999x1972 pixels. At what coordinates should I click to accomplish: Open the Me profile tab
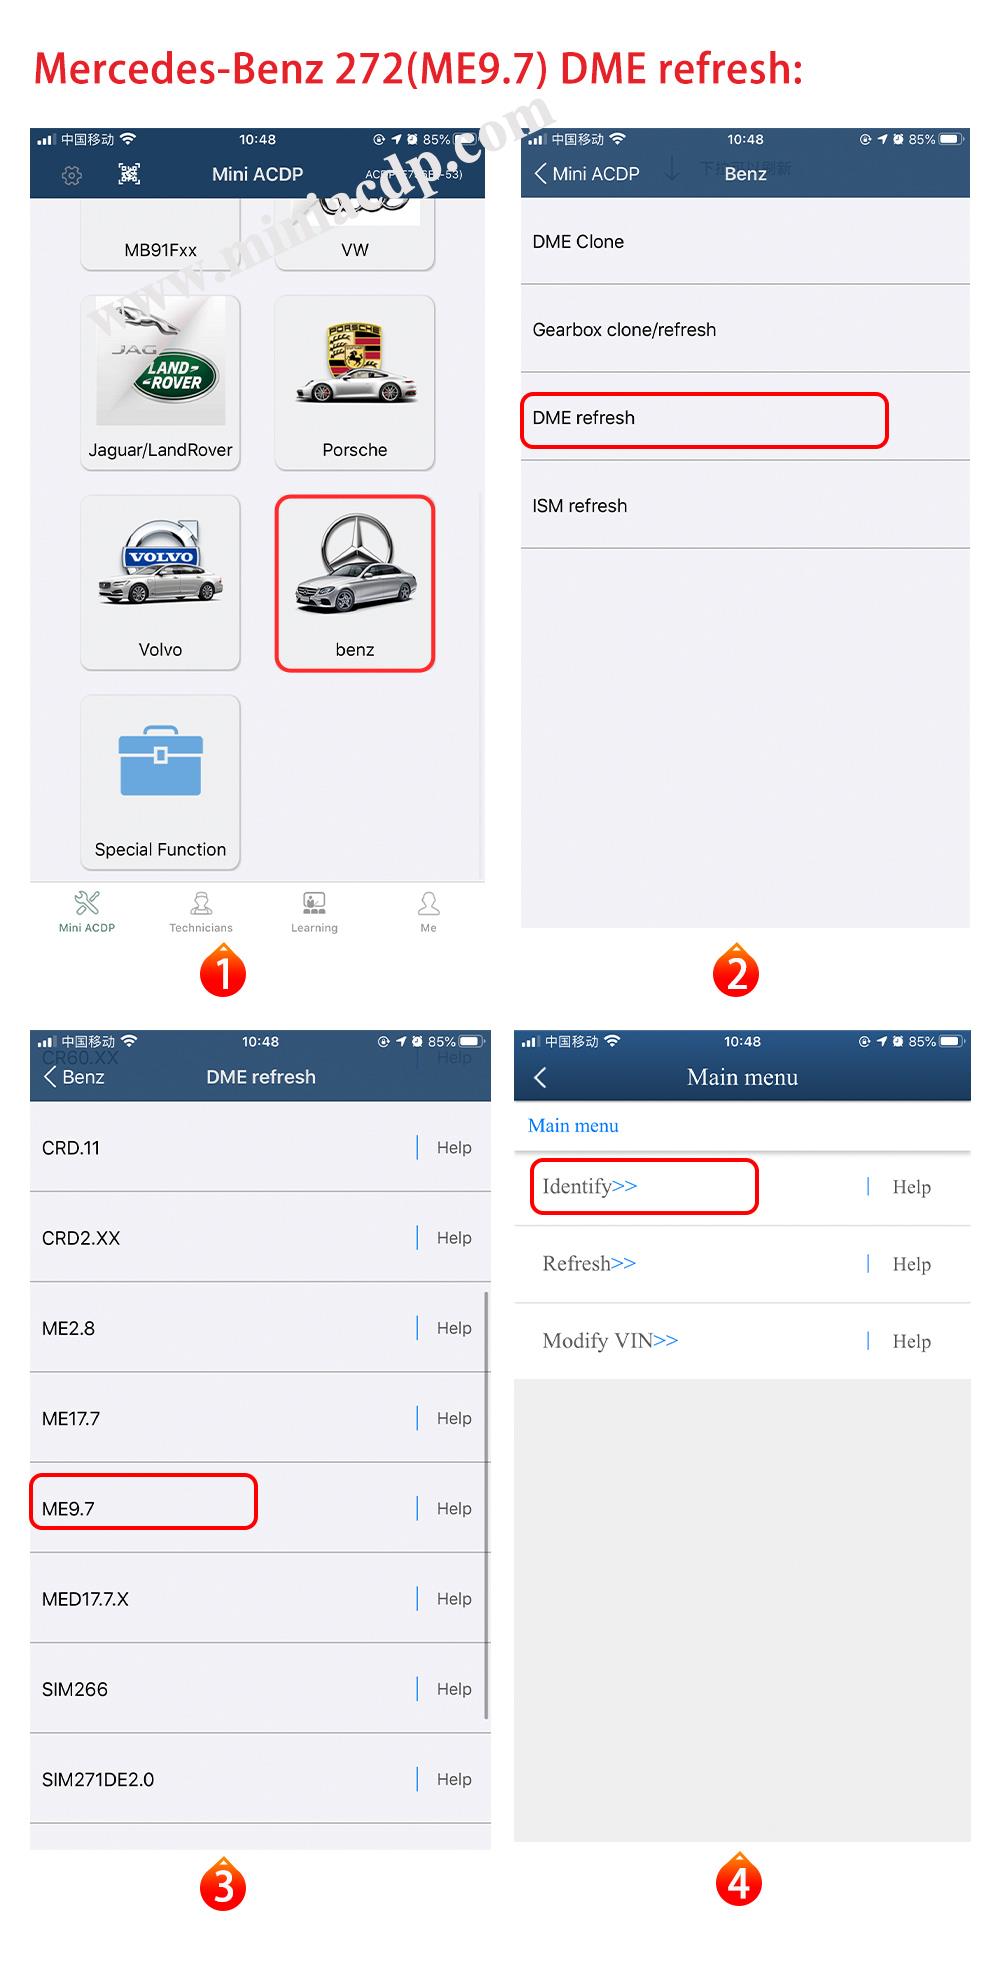(428, 912)
